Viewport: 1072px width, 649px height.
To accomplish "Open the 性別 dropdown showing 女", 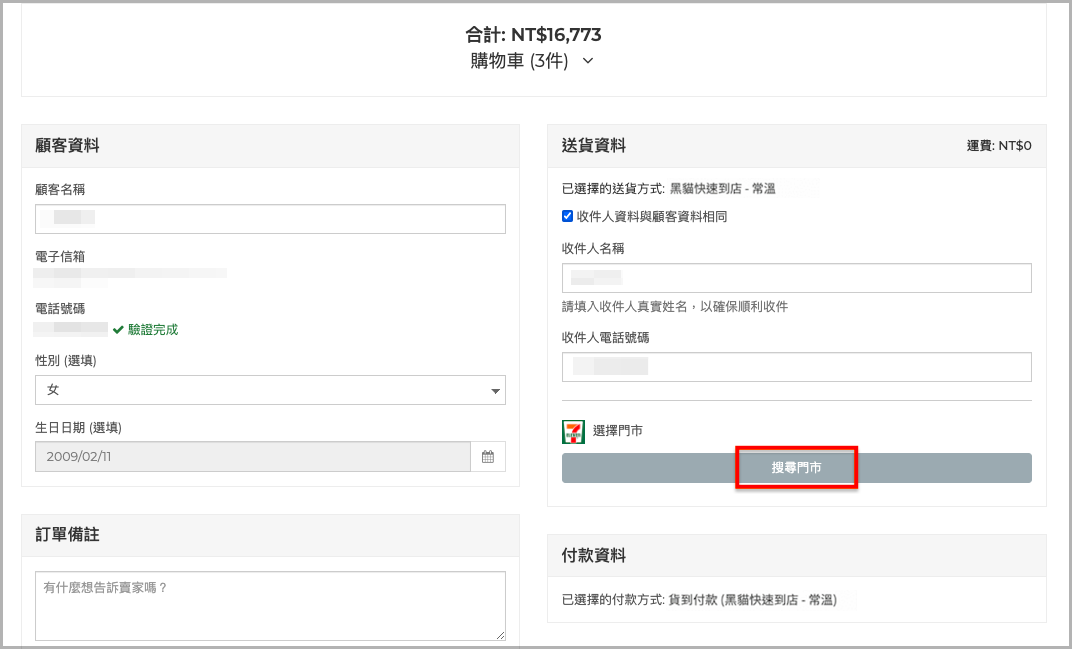I will (x=270, y=390).
